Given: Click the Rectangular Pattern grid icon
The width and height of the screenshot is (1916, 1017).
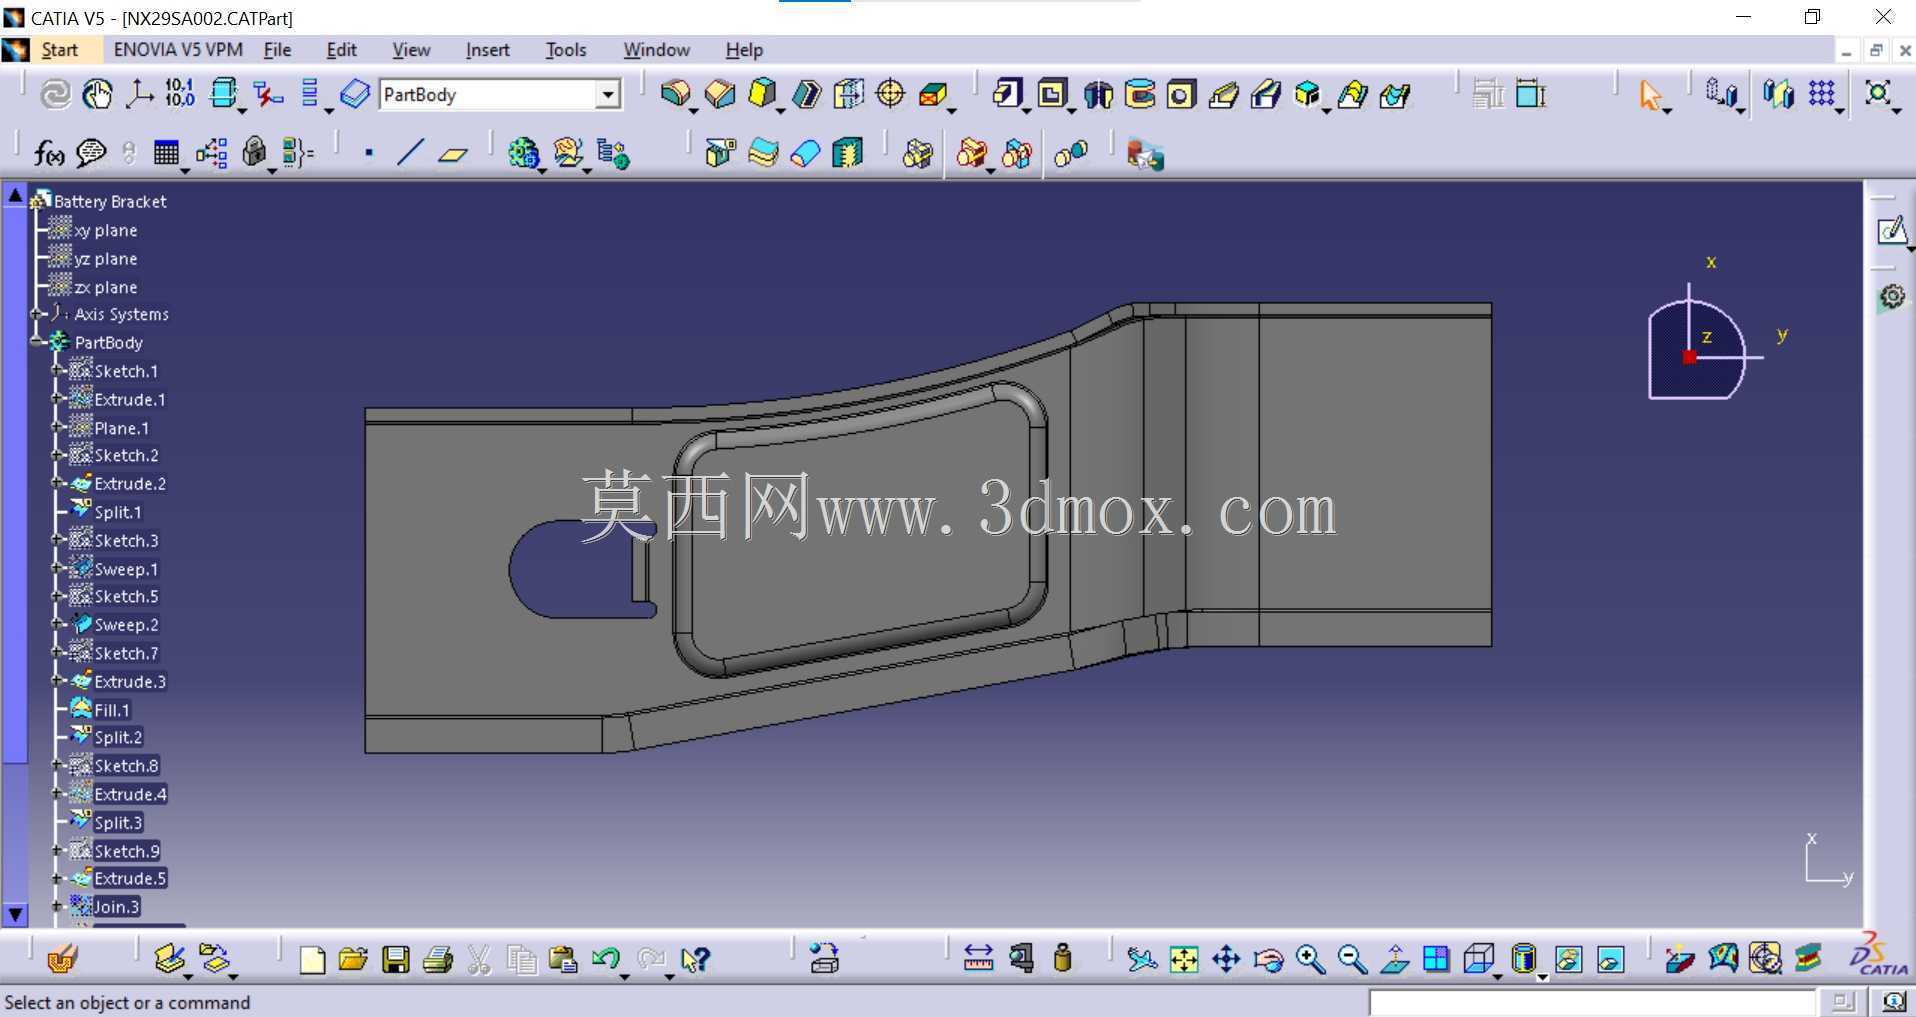Looking at the screenshot, I should [x=1822, y=94].
